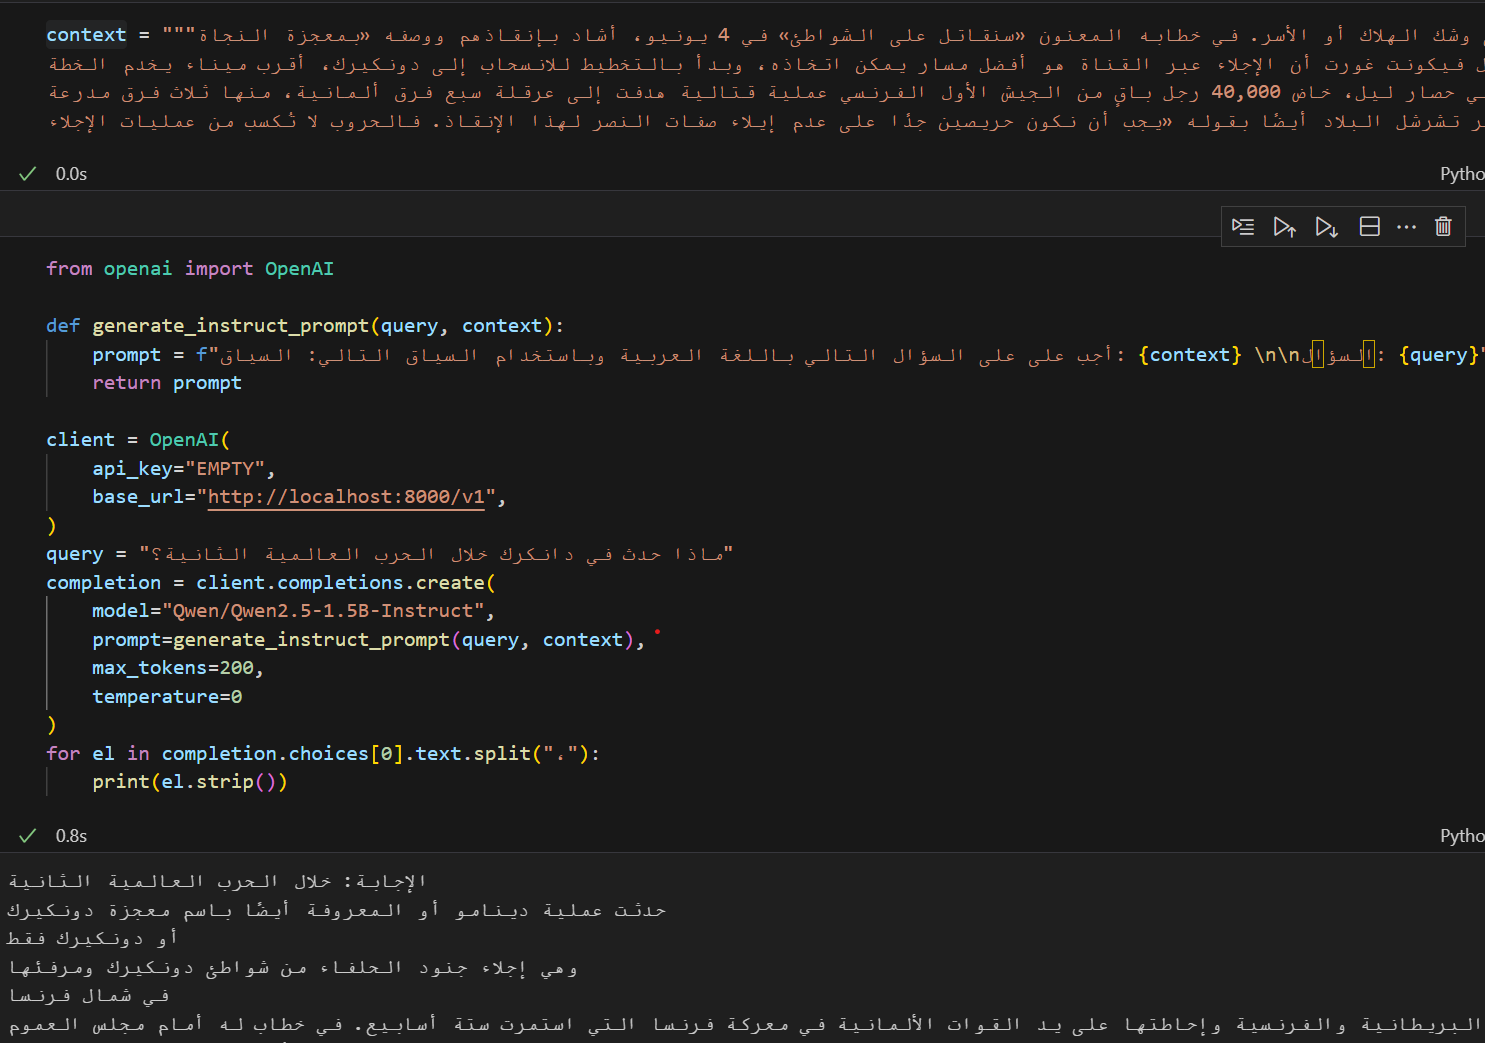Click the '{query}' placeholder in prompt f-string
Viewport: 1485px width, 1043px height.
(x=1439, y=355)
